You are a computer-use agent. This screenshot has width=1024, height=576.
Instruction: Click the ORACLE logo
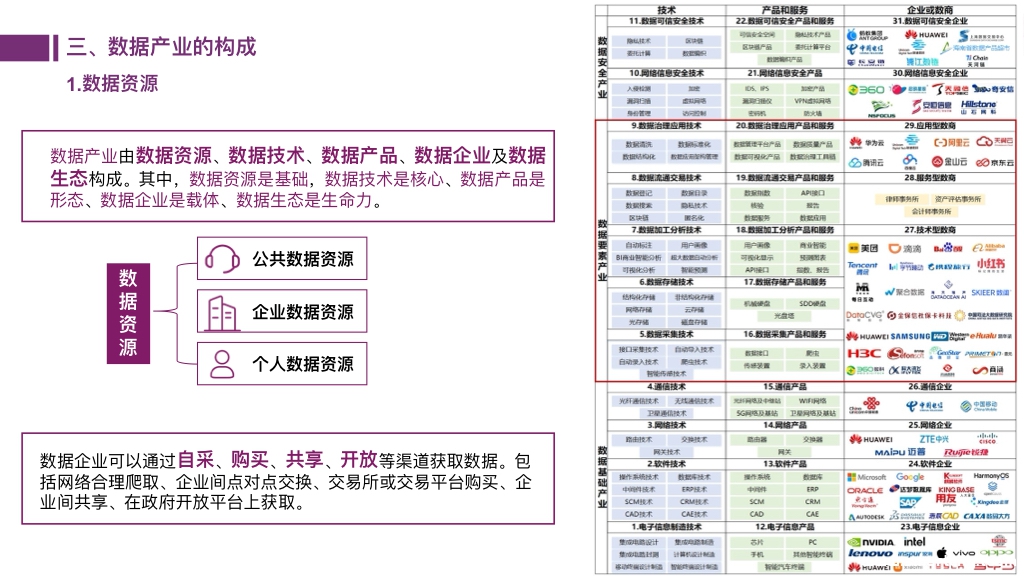tap(865, 490)
